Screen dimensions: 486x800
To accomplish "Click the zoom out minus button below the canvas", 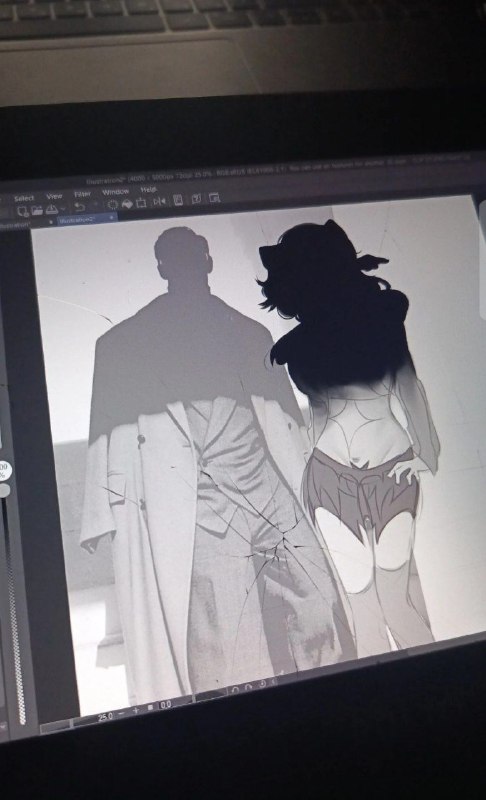I will pos(123,714).
